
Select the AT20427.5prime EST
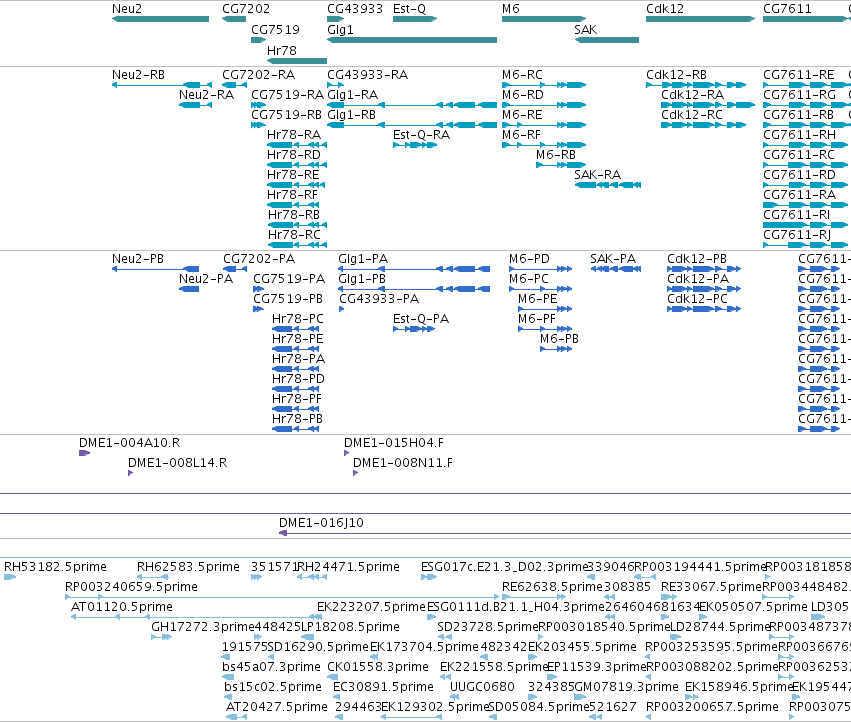tap(236, 717)
